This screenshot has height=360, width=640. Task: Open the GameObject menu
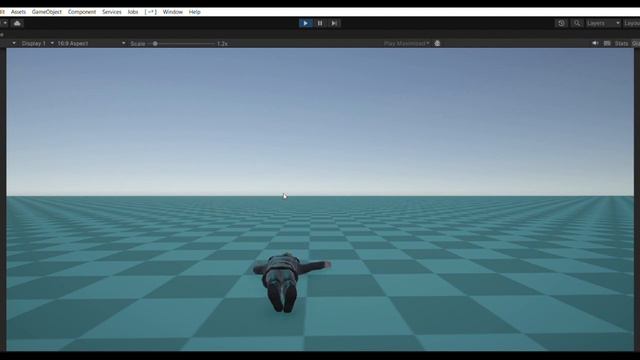point(47,12)
